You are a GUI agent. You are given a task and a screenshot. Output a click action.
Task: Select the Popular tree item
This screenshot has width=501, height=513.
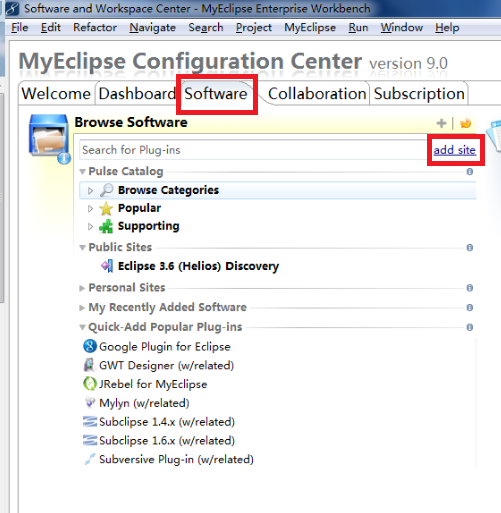coord(139,208)
